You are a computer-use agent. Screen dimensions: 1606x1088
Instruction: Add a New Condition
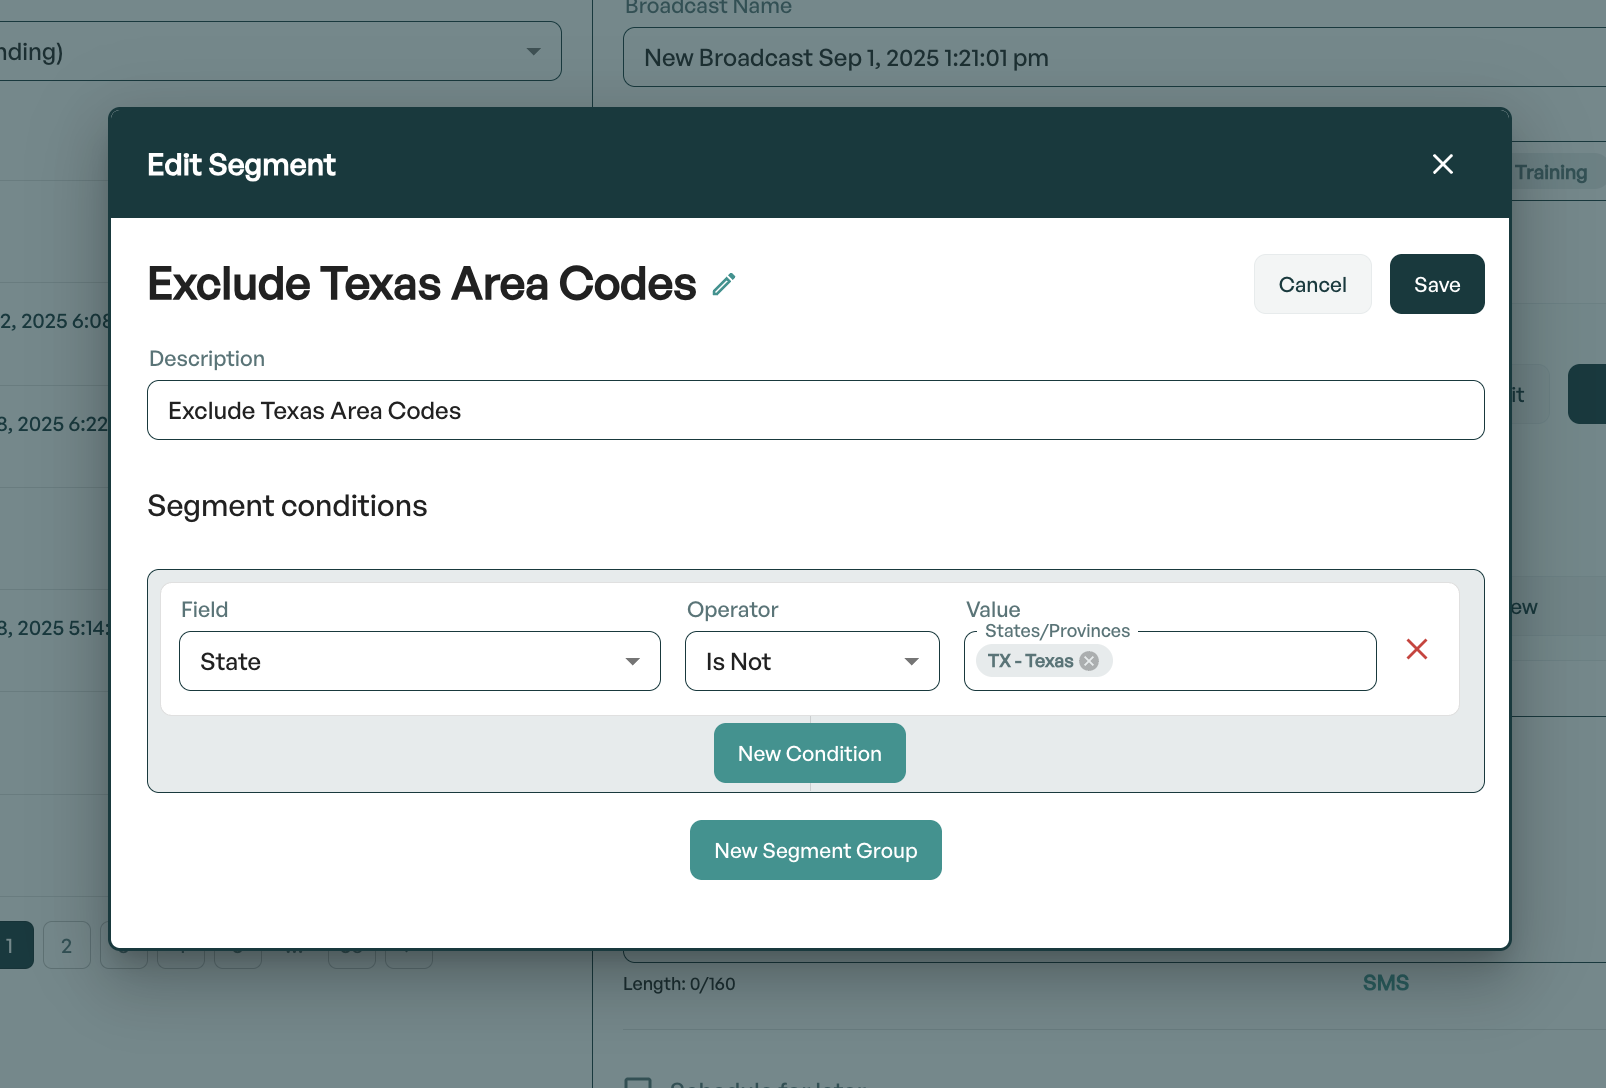point(809,754)
